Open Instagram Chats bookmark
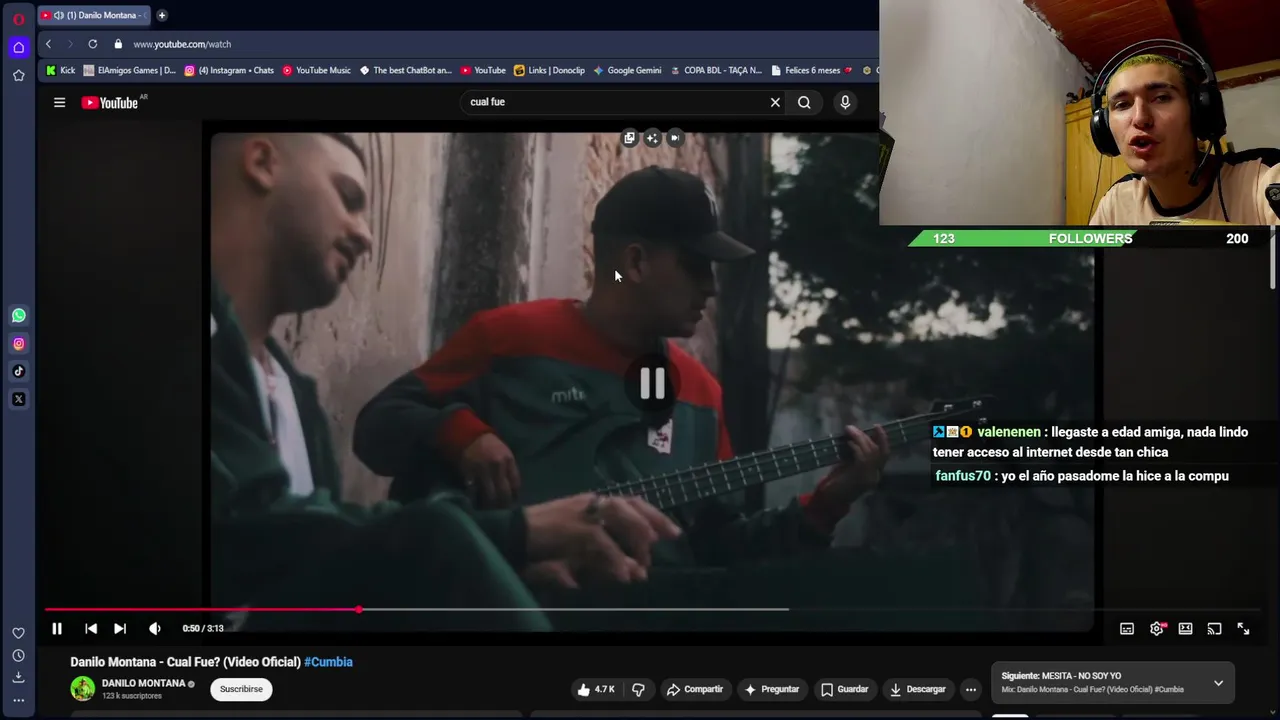The height and width of the screenshot is (720, 1280). pyautogui.click(x=229, y=70)
